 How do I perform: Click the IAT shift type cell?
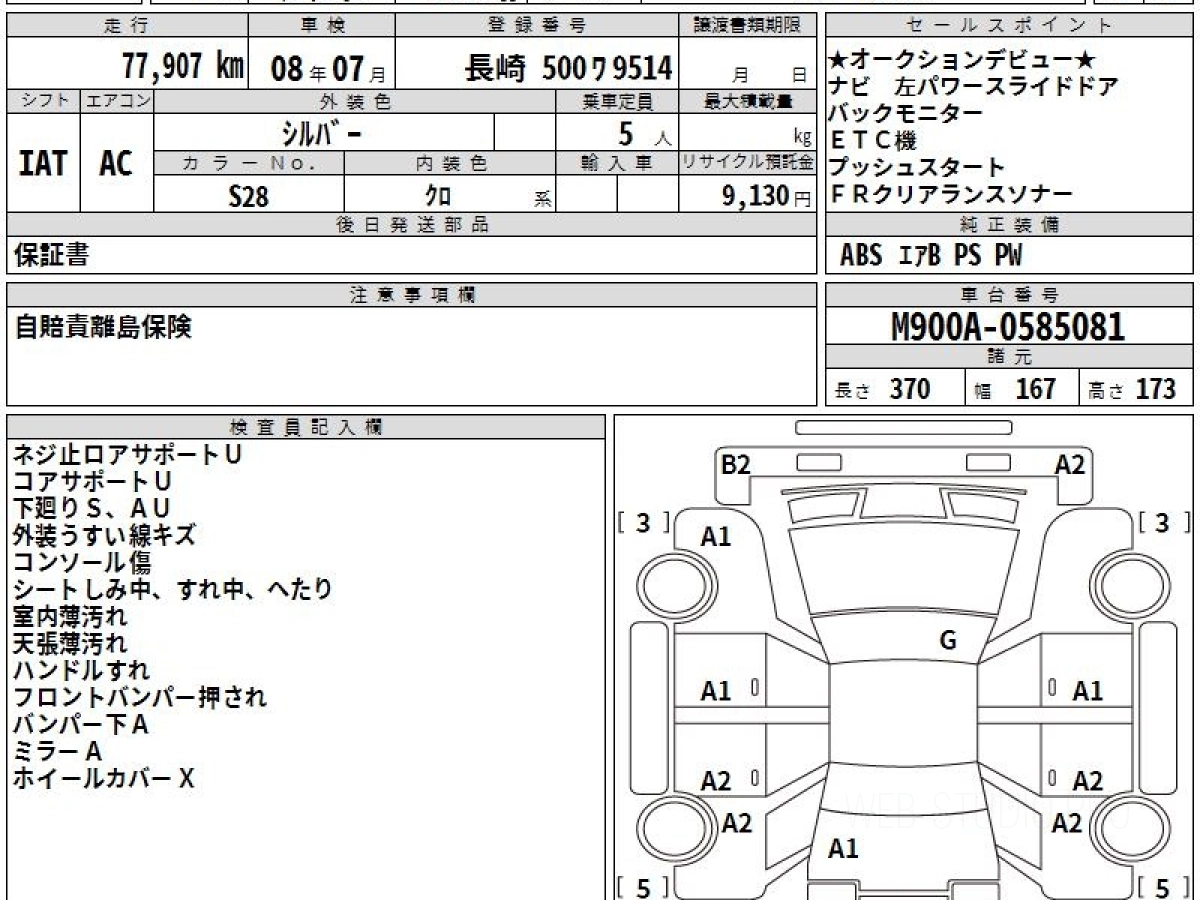pos(43,163)
